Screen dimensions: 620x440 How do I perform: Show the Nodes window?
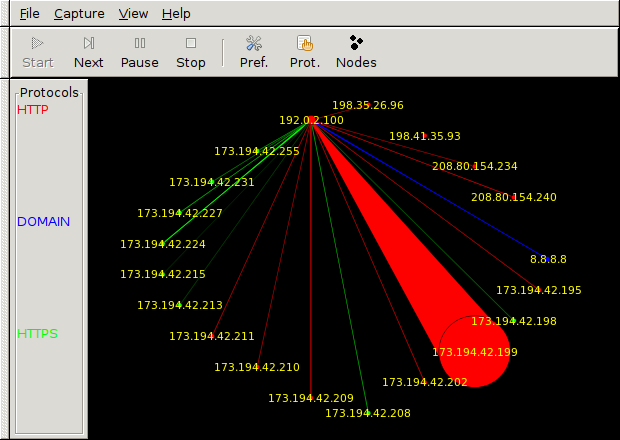pyautogui.click(x=356, y=44)
